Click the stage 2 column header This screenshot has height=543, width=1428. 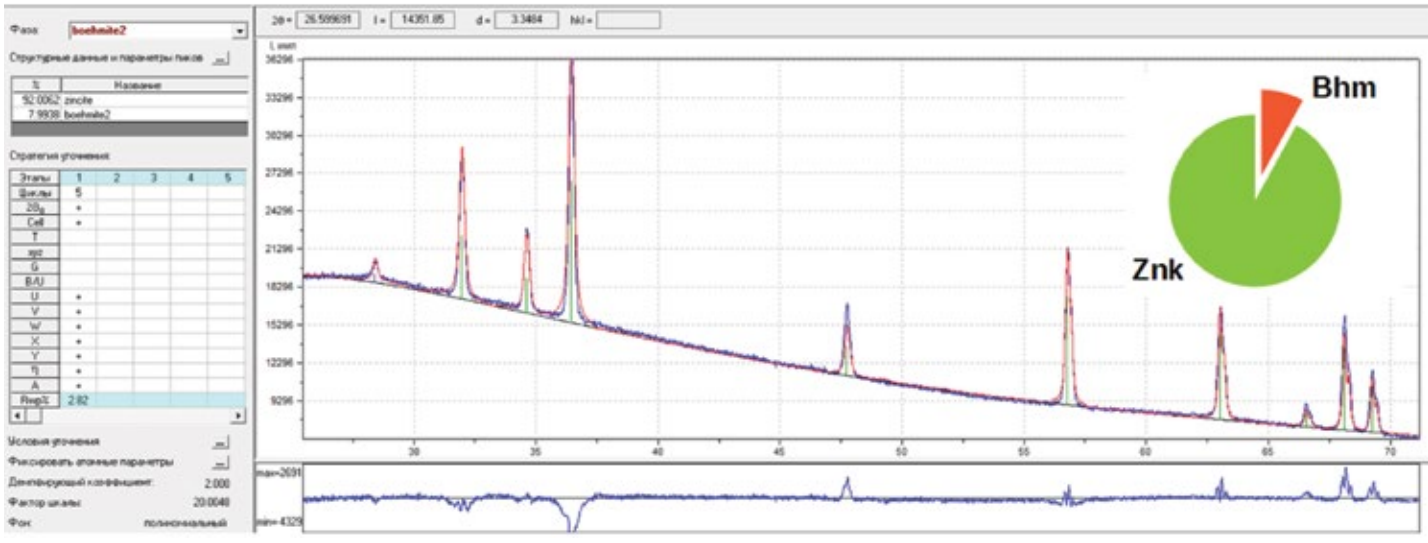pyautogui.click(x=115, y=177)
